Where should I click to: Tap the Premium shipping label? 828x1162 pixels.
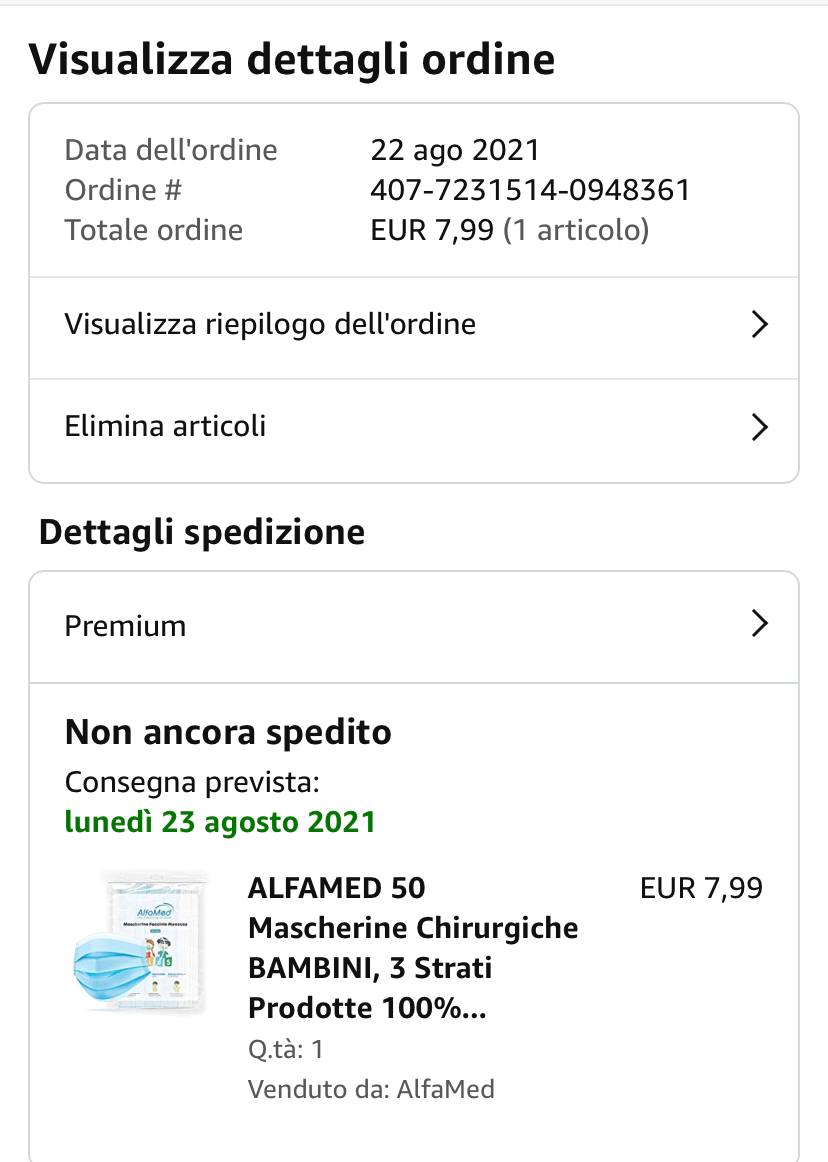(x=126, y=626)
